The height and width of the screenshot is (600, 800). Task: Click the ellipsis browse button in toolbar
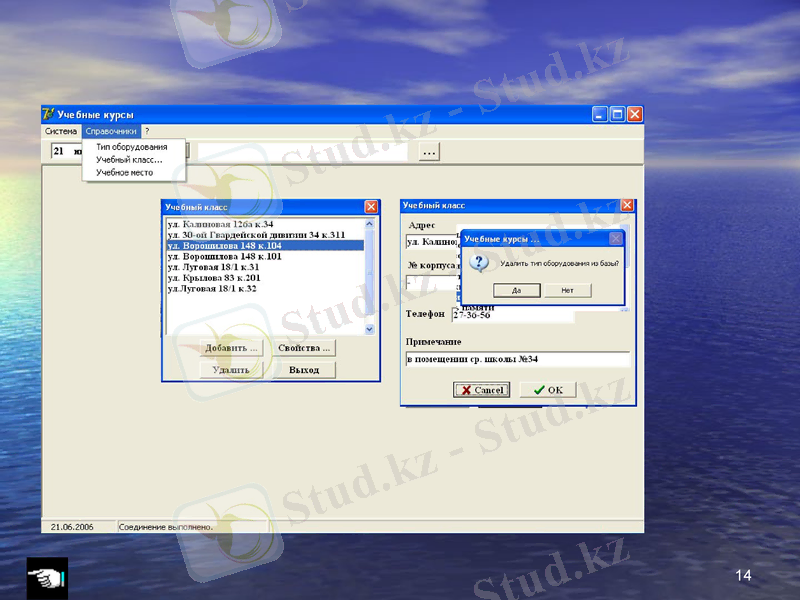(x=429, y=152)
